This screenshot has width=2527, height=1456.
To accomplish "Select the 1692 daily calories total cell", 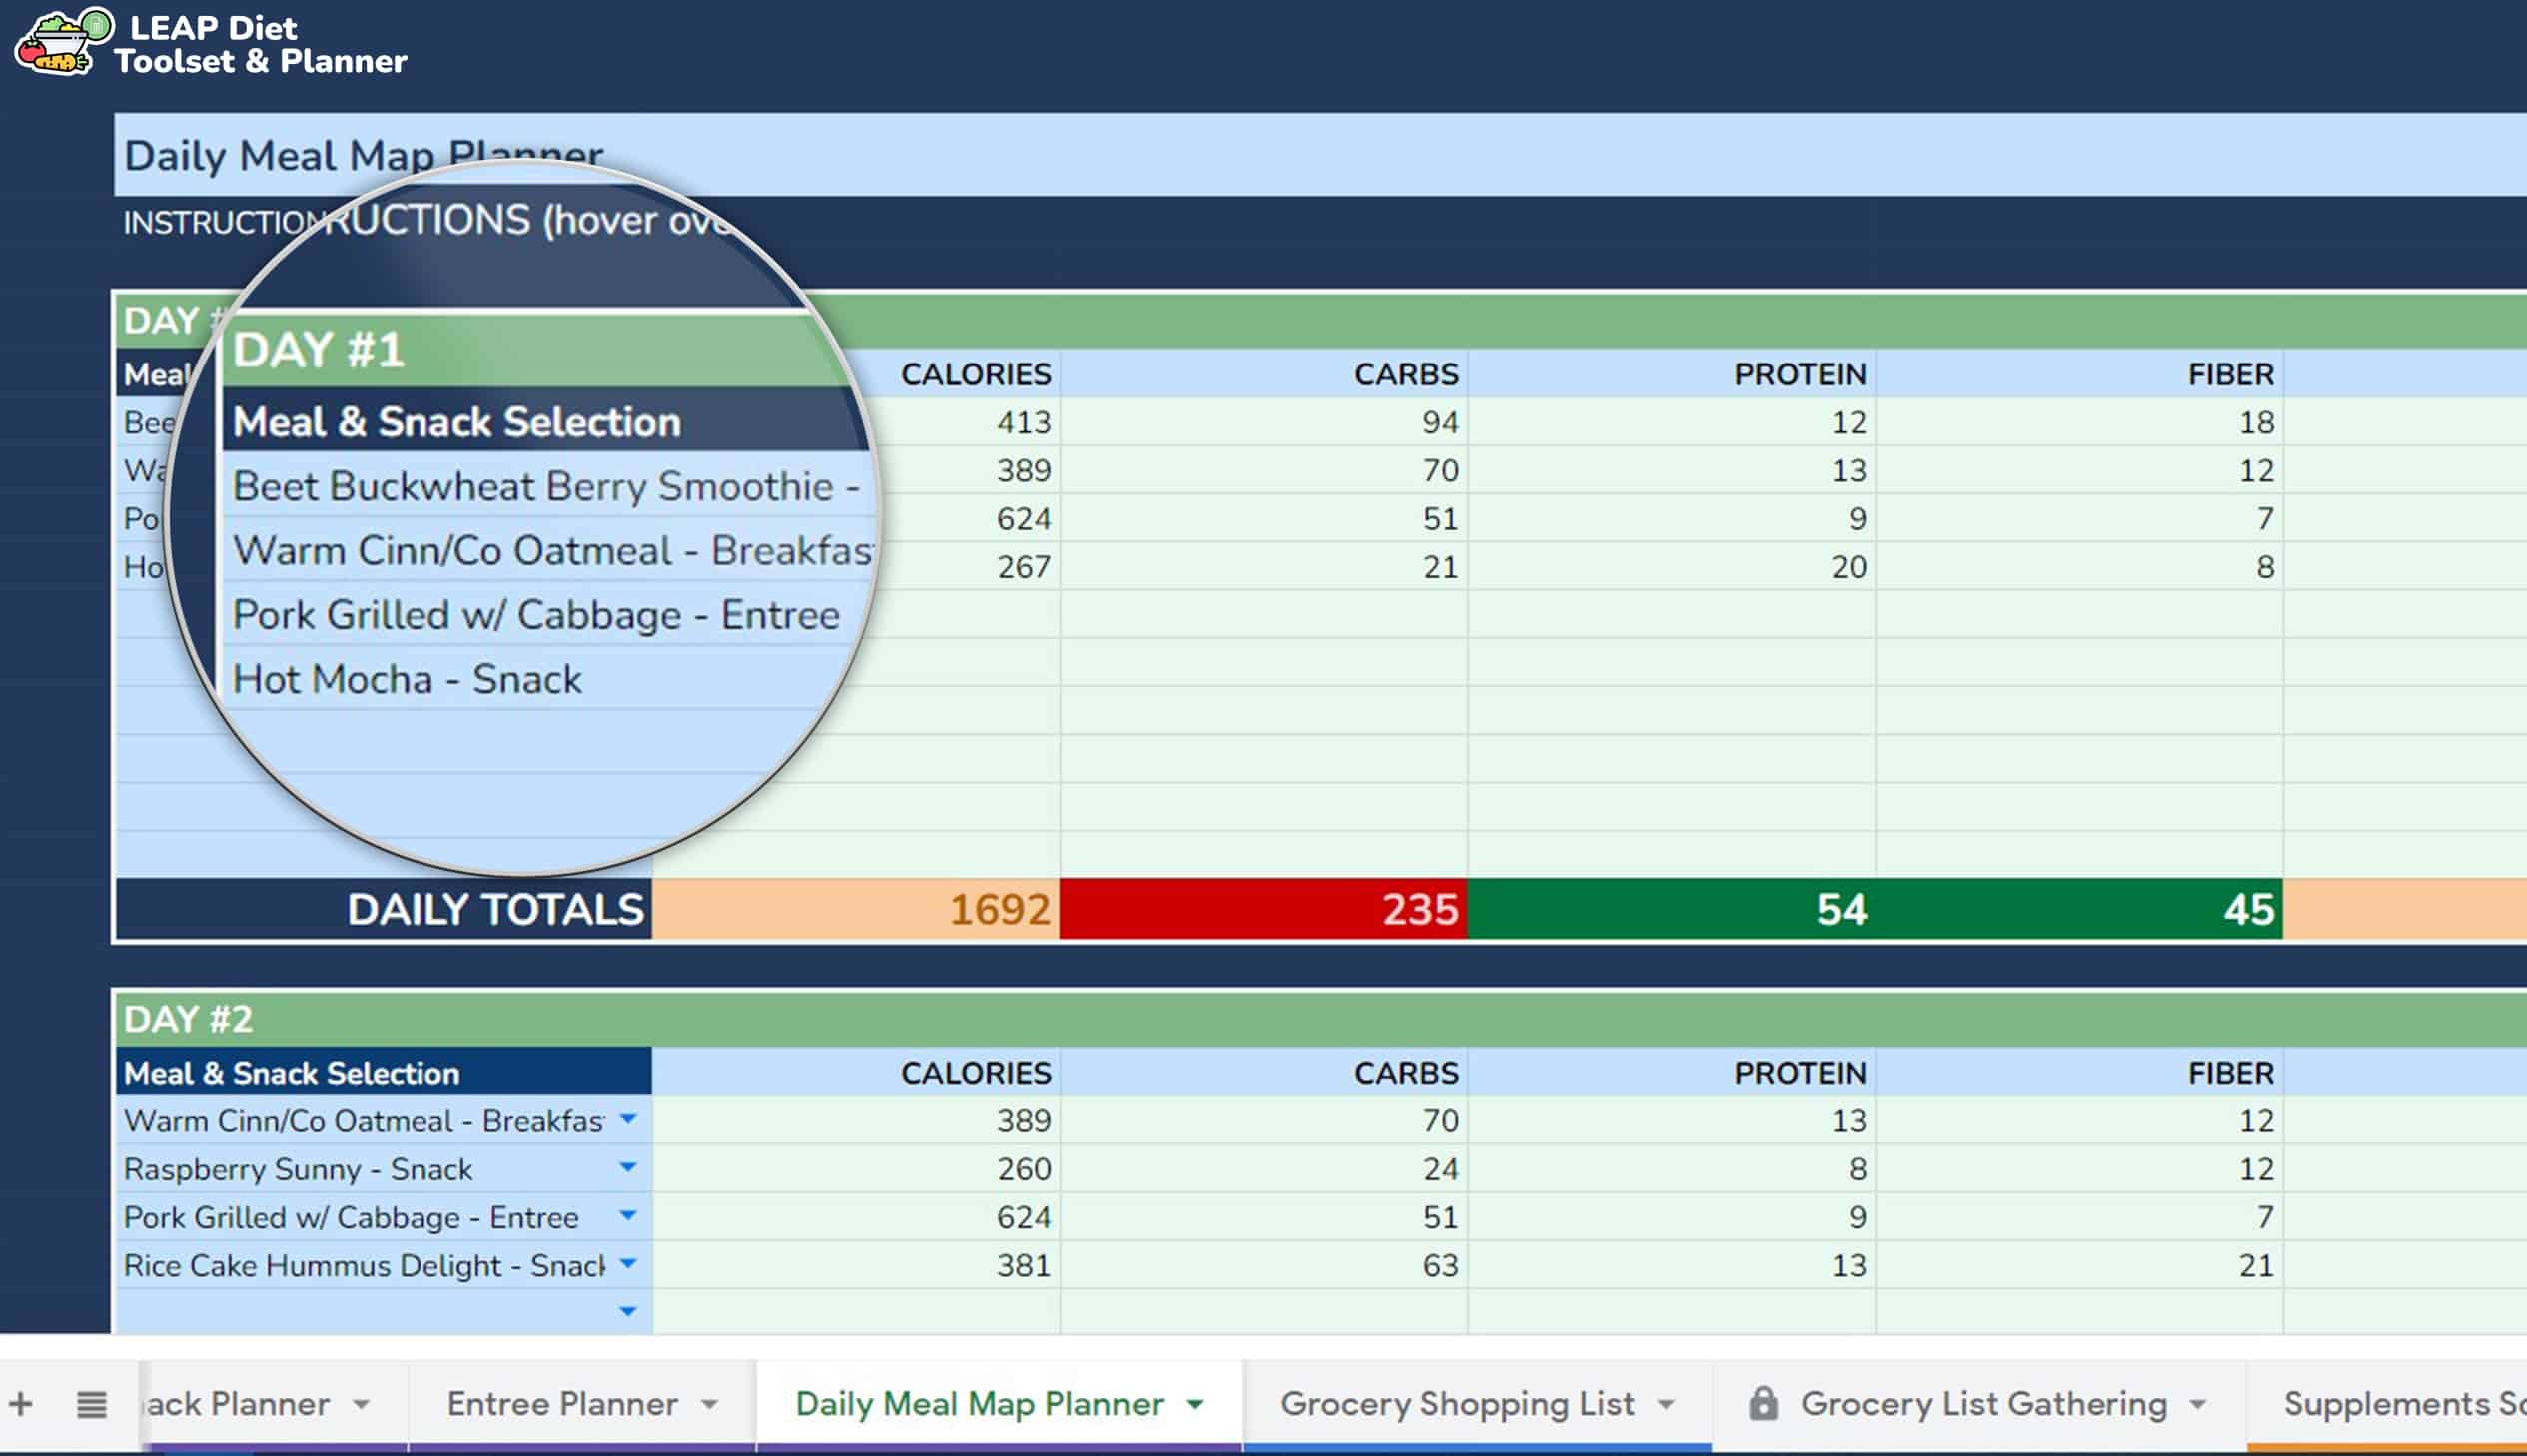I will coord(856,909).
